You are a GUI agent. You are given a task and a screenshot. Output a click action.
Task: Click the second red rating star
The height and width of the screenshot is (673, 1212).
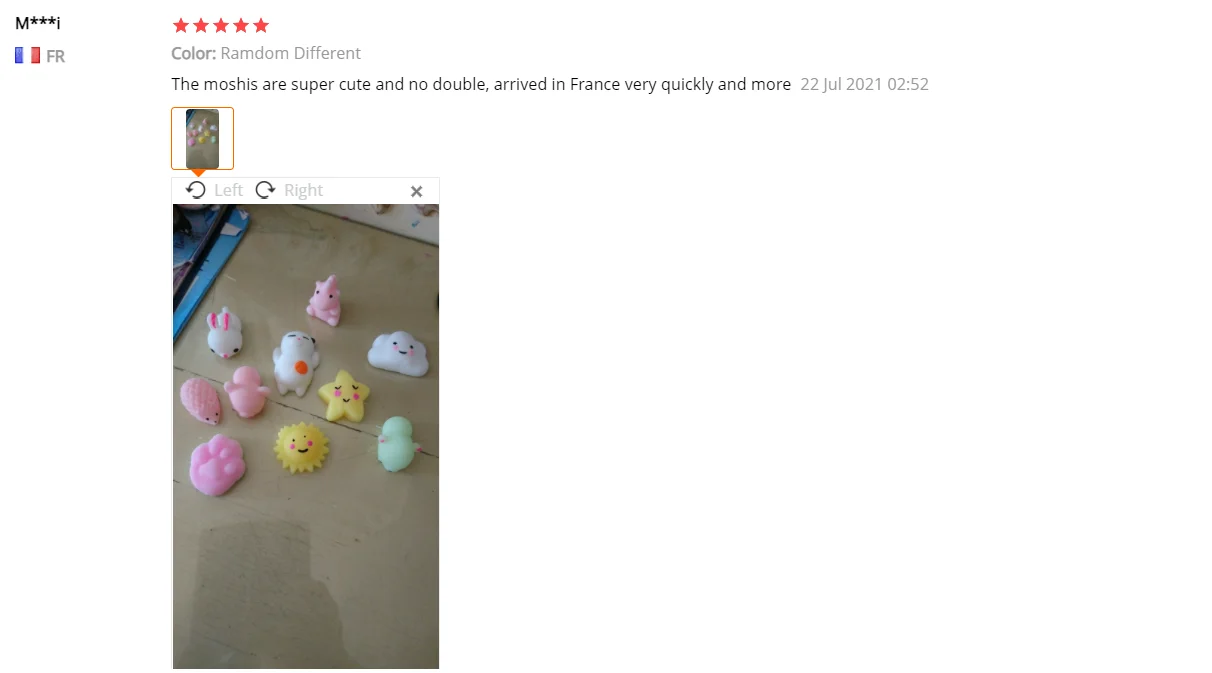coord(201,25)
